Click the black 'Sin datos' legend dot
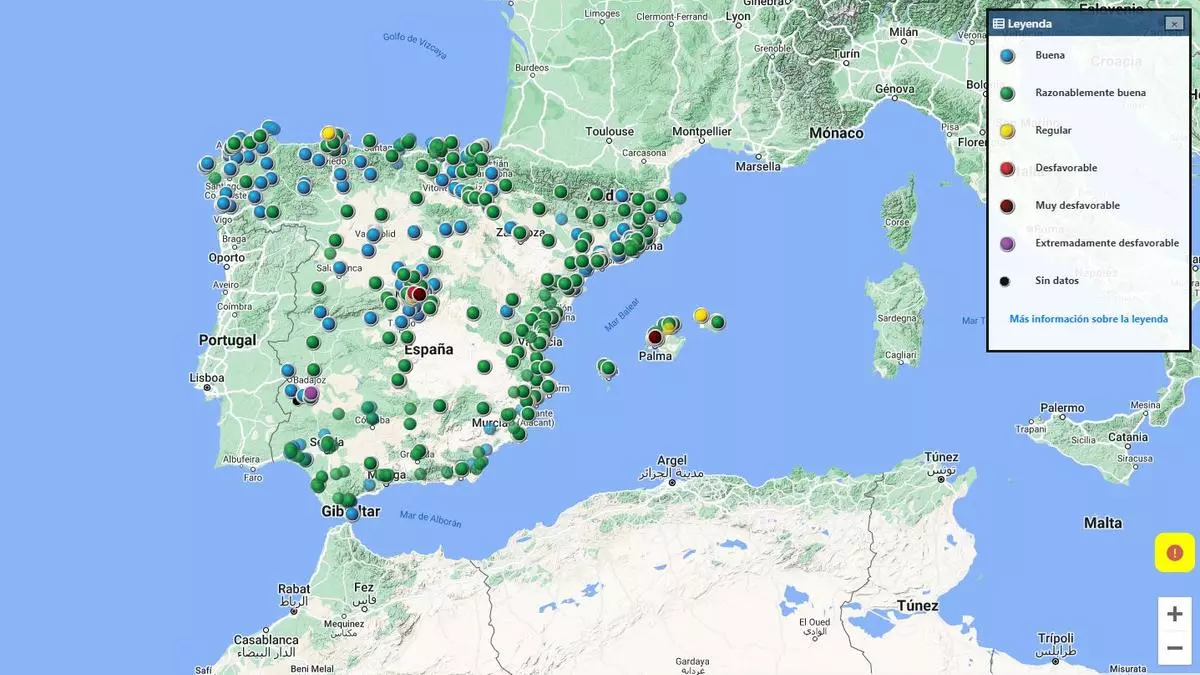 (x=1005, y=282)
